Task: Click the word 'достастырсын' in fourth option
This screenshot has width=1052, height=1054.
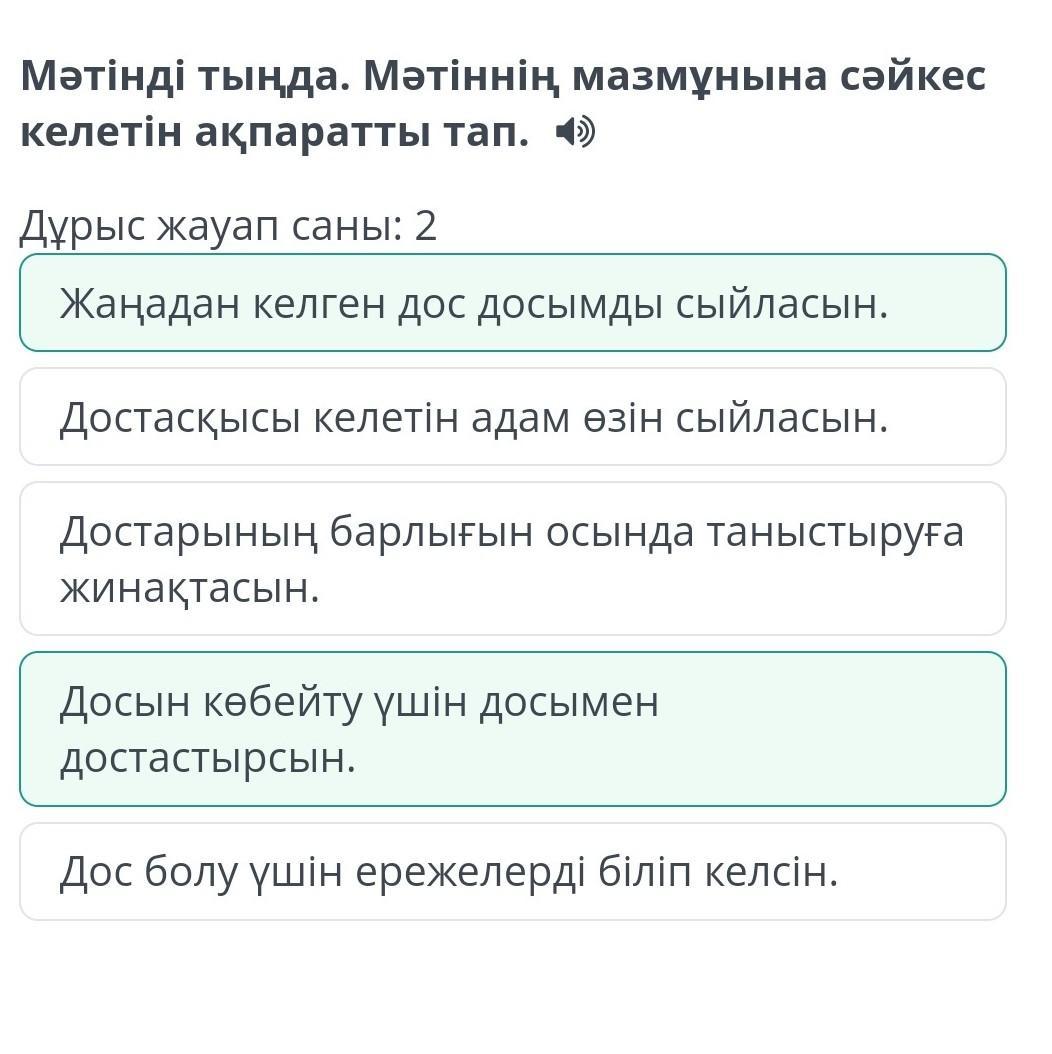Action: tap(208, 759)
